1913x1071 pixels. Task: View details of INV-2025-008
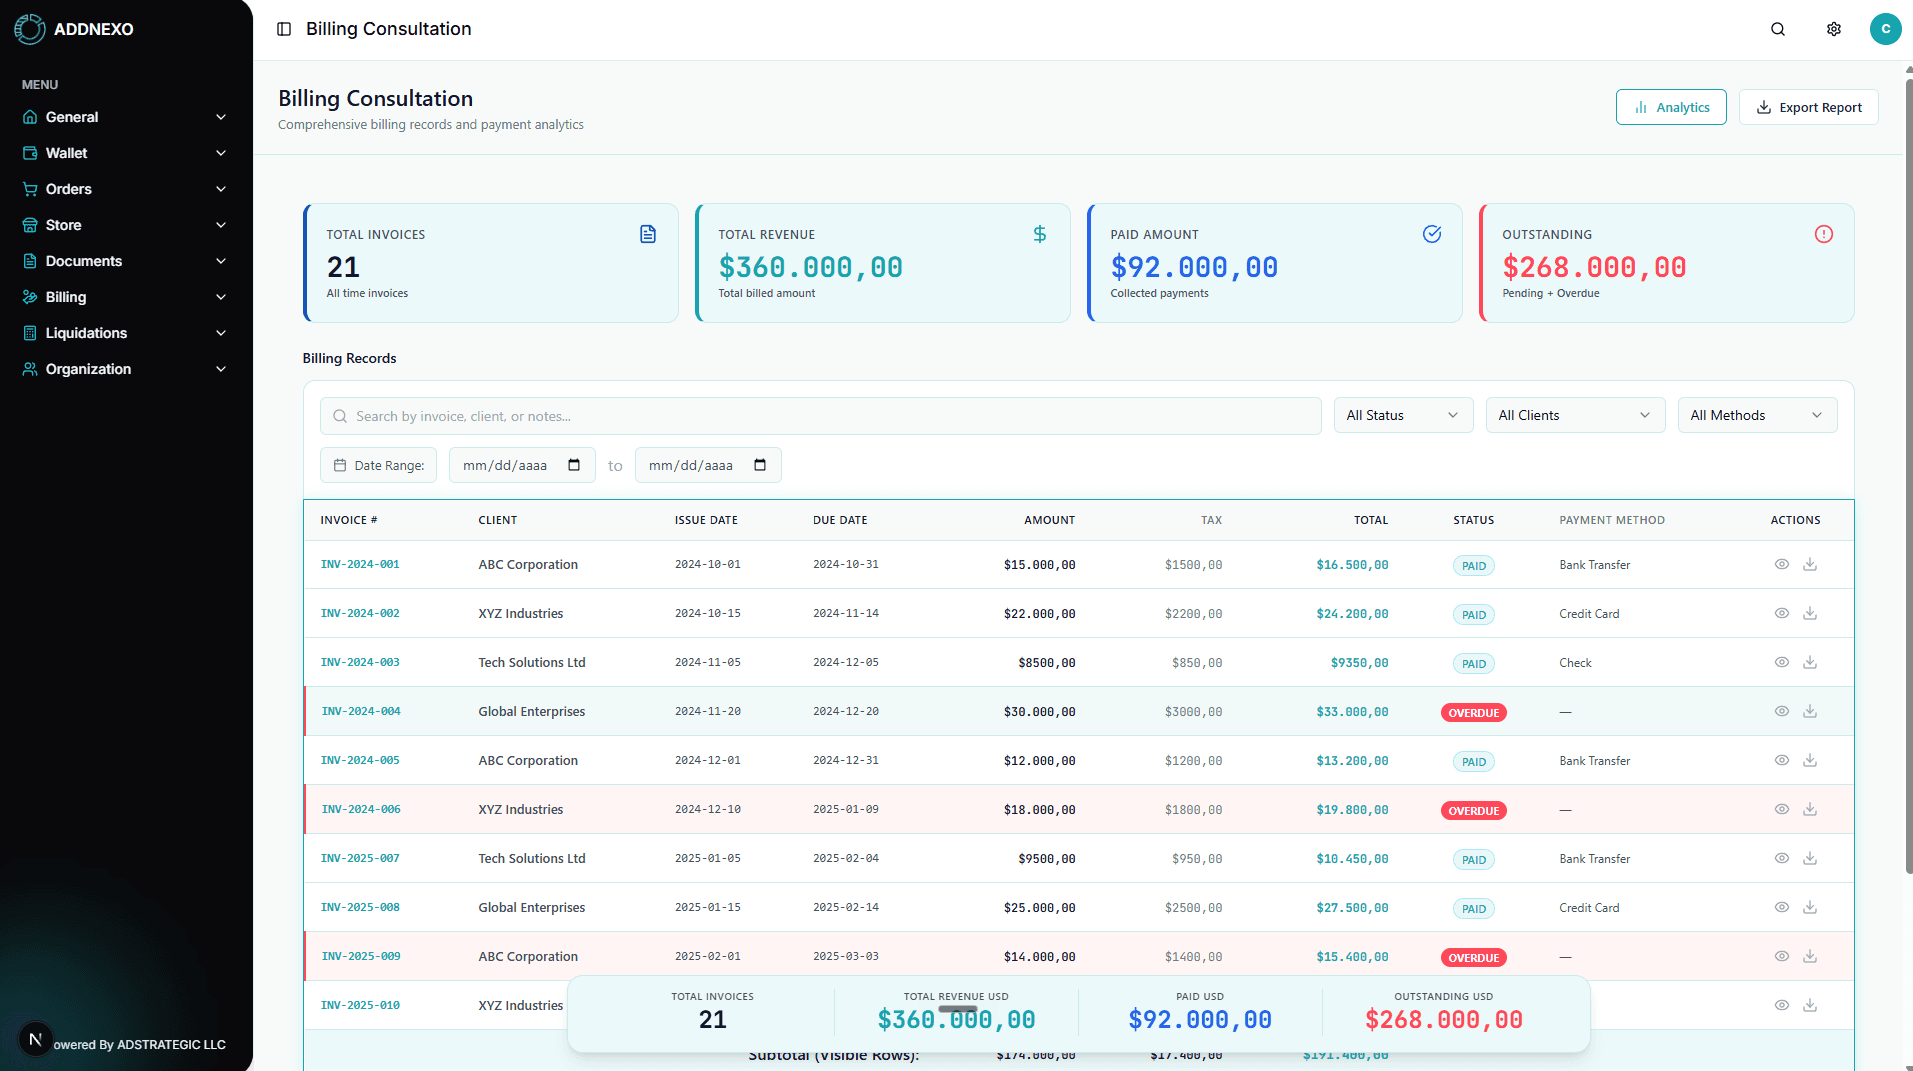(1782, 907)
